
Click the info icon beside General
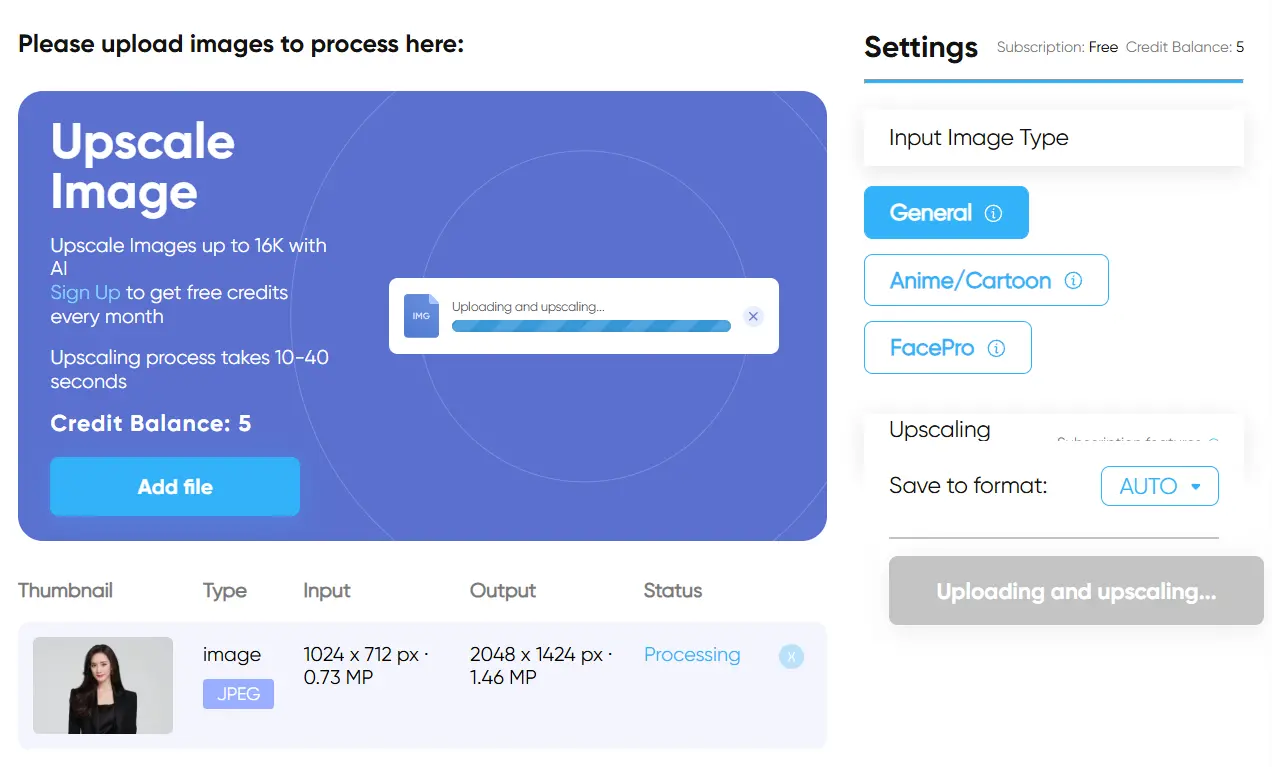pyautogui.click(x=993, y=213)
